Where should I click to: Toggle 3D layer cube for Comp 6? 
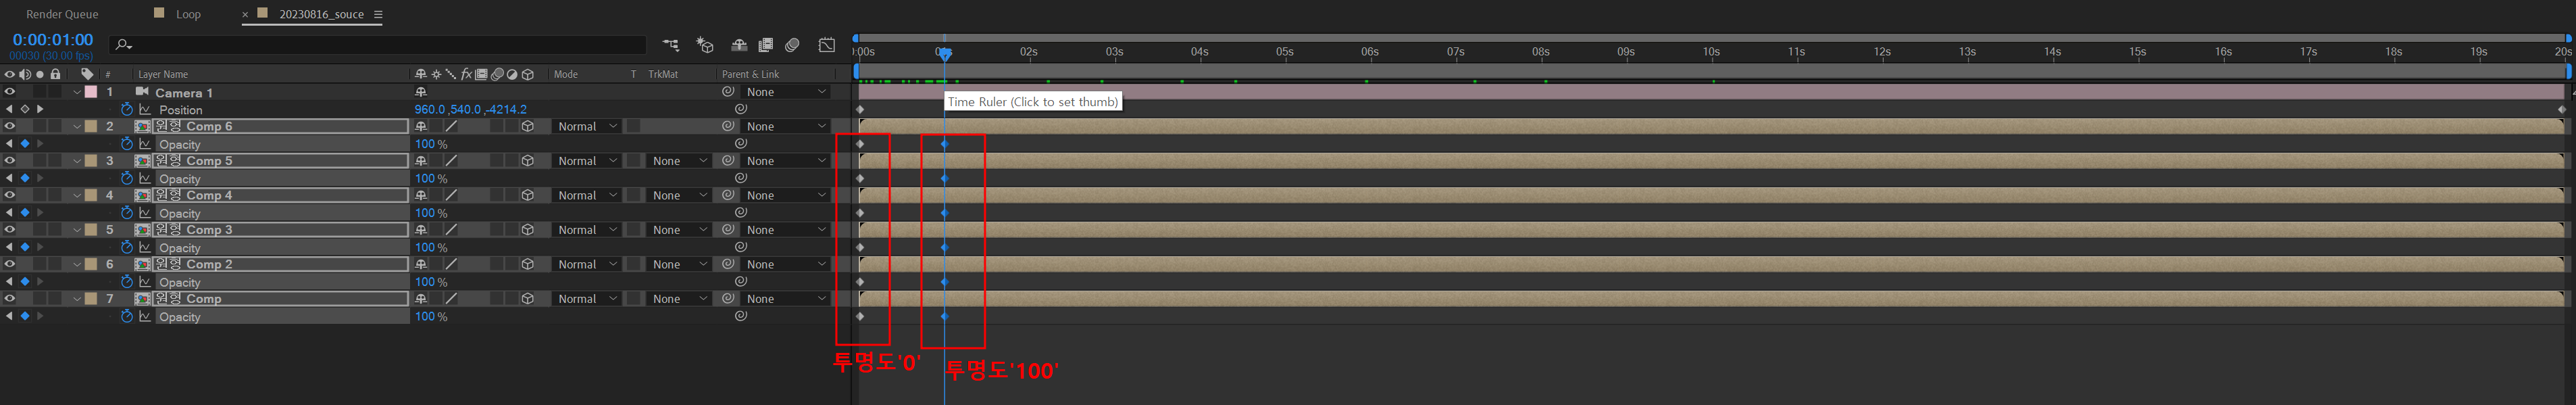tap(528, 127)
